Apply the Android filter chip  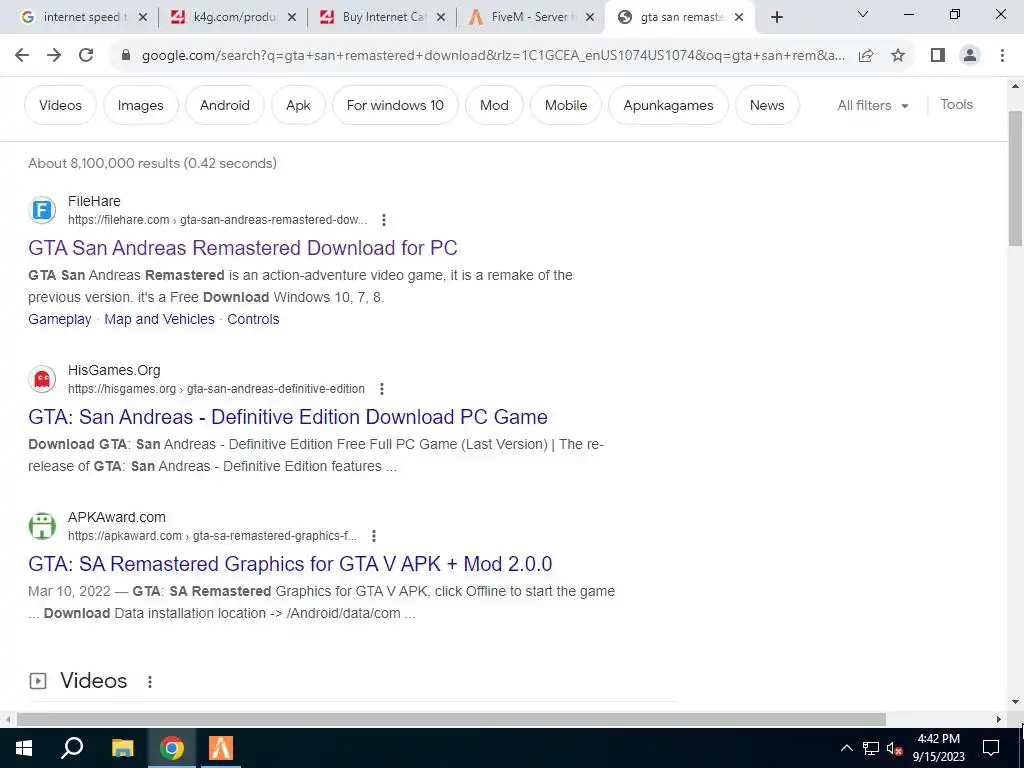(225, 105)
